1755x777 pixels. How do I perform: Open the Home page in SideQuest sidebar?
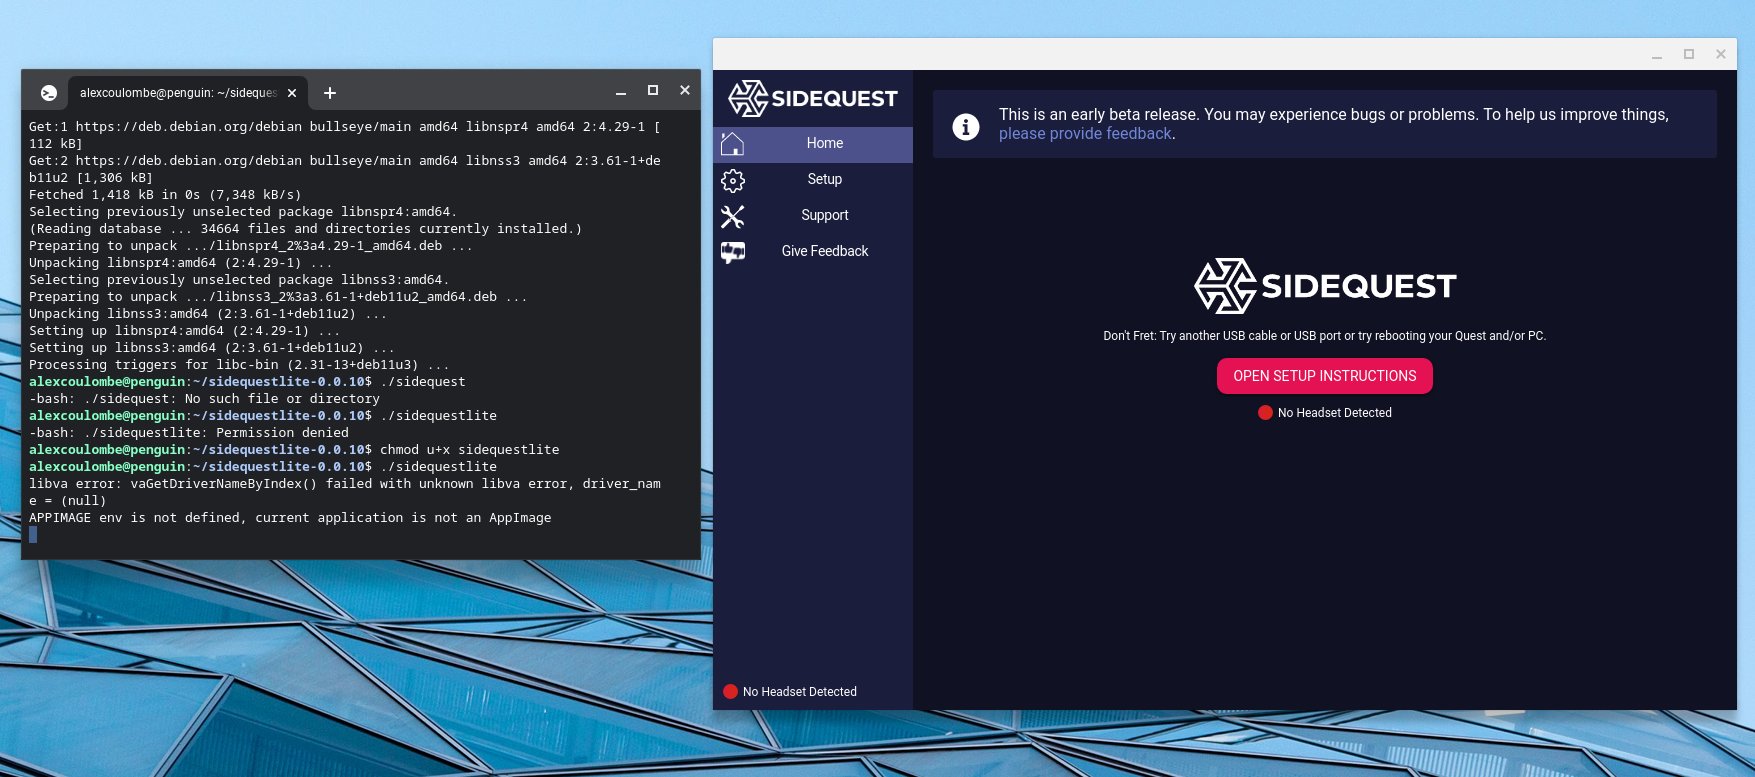(x=812, y=144)
